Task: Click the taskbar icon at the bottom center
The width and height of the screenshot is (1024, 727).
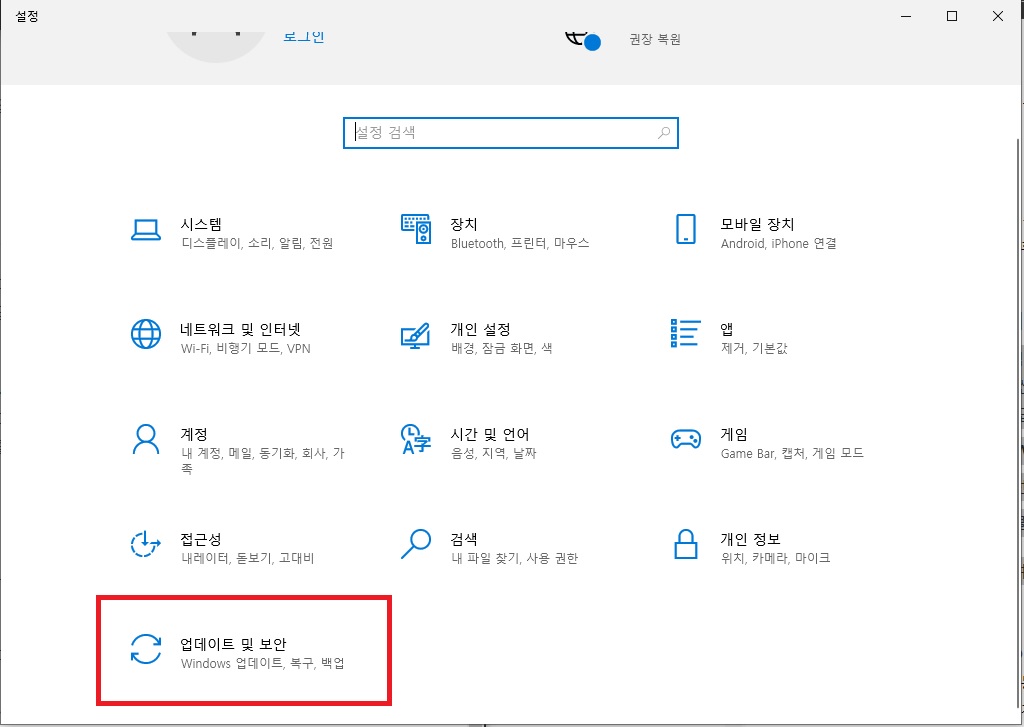Action: click(483, 722)
